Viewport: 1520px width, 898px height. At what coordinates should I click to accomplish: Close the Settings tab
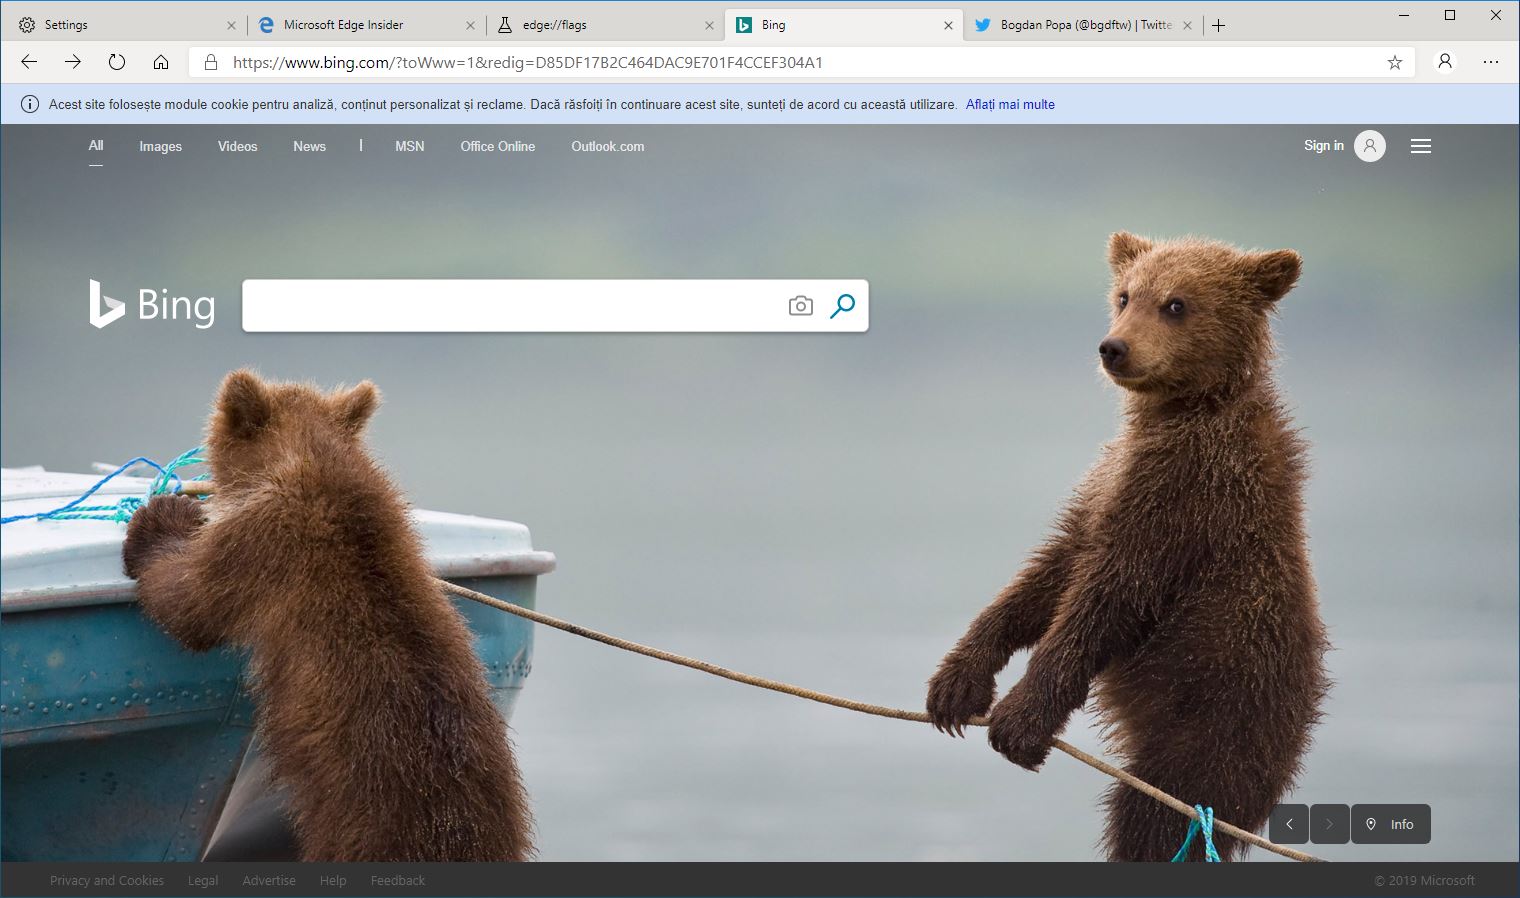(x=231, y=26)
